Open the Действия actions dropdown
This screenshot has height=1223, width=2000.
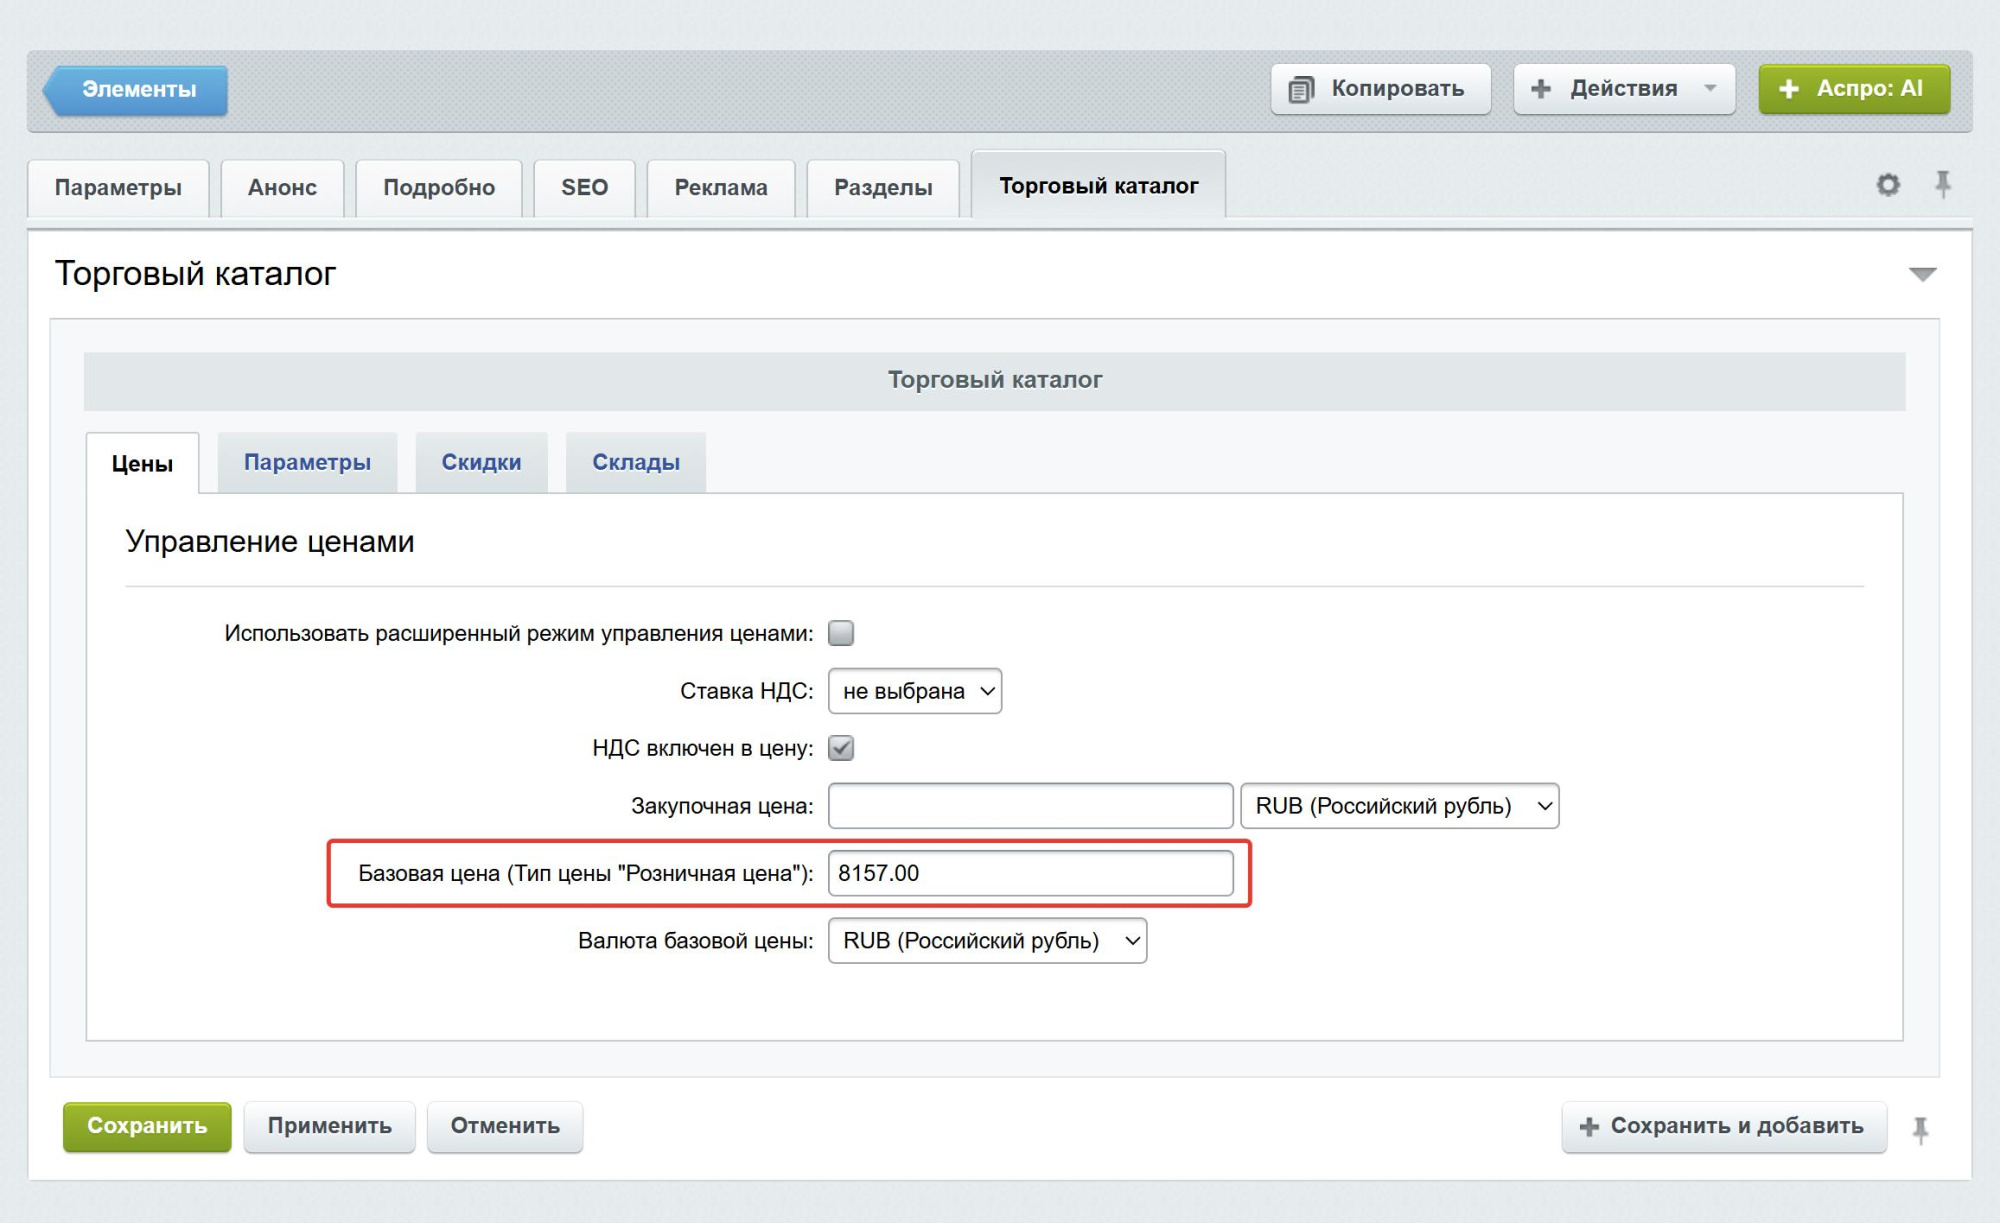pos(1623,89)
